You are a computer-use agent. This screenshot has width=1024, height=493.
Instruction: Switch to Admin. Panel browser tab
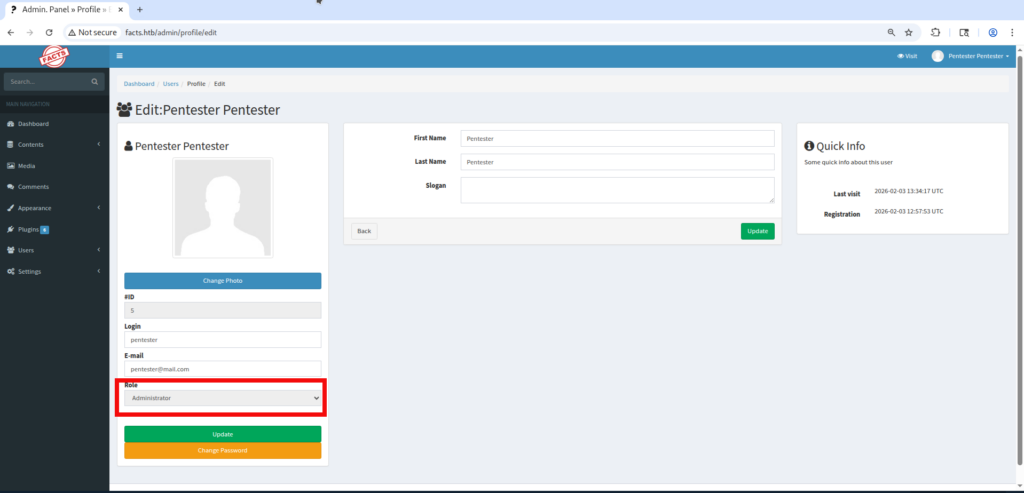(x=64, y=10)
